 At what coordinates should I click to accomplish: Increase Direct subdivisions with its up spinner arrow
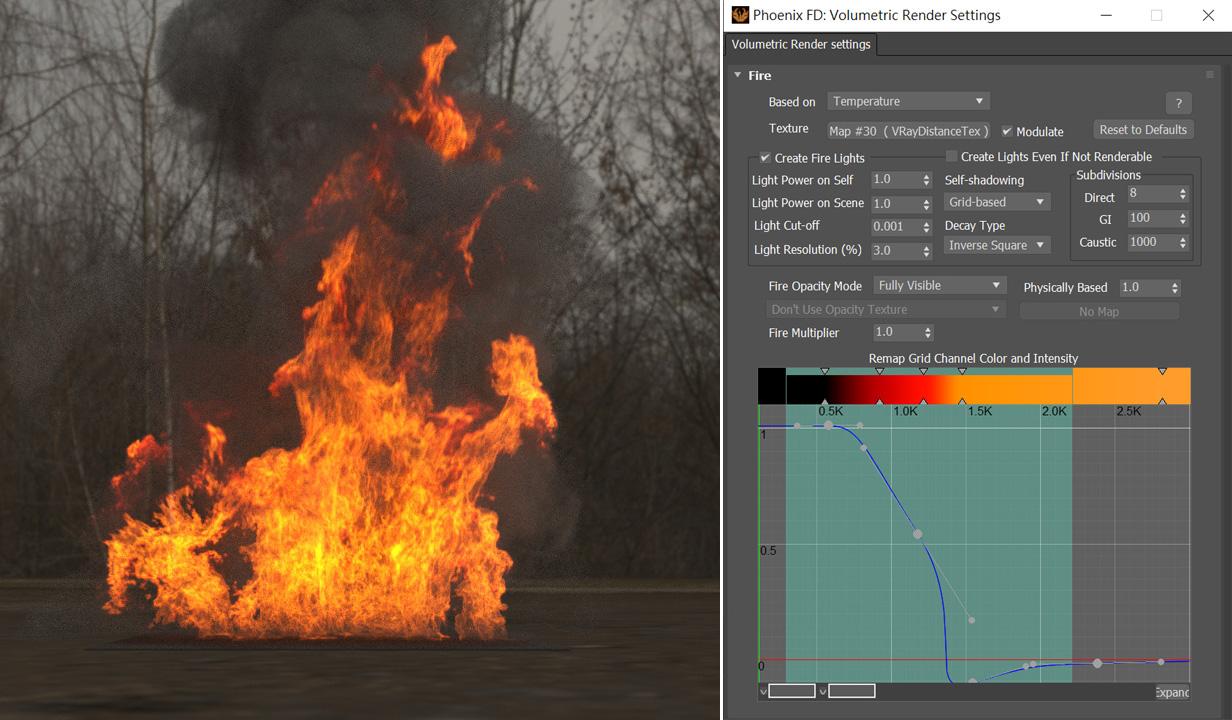click(1181, 189)
